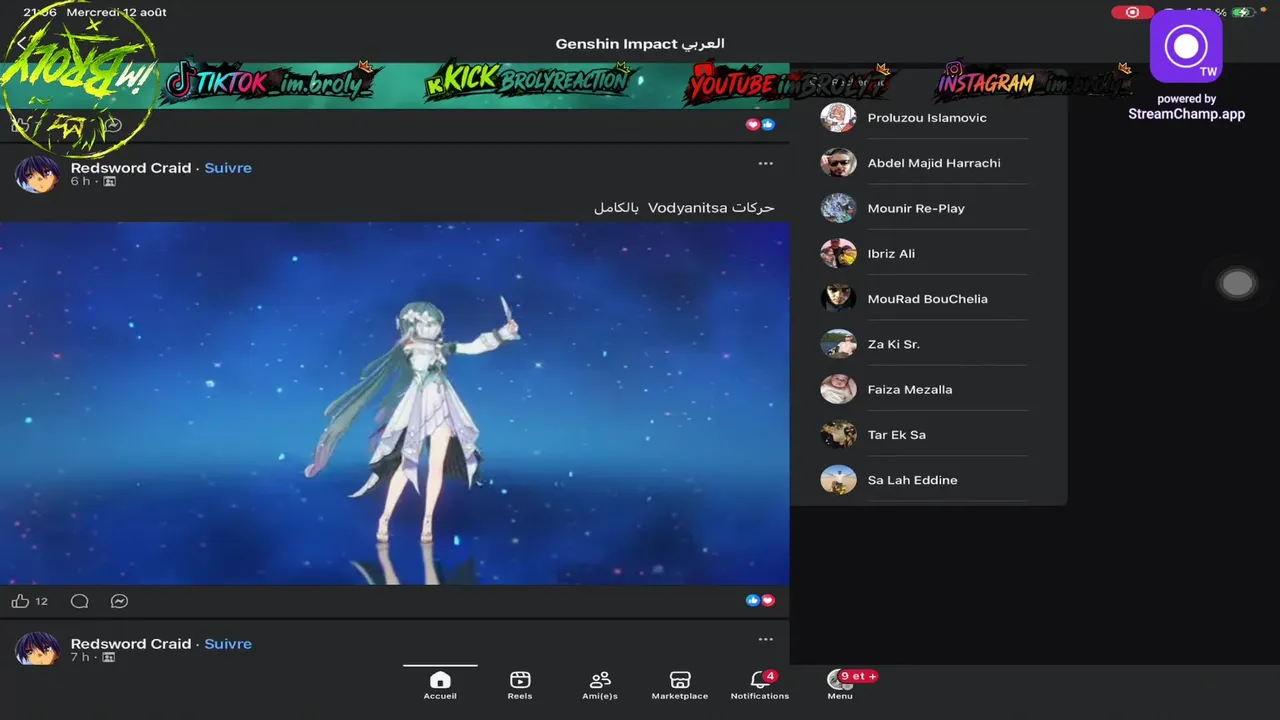Click Mounir Re-Play avatar
Screen dimensions: 1280x720
[x=838, y=208]
